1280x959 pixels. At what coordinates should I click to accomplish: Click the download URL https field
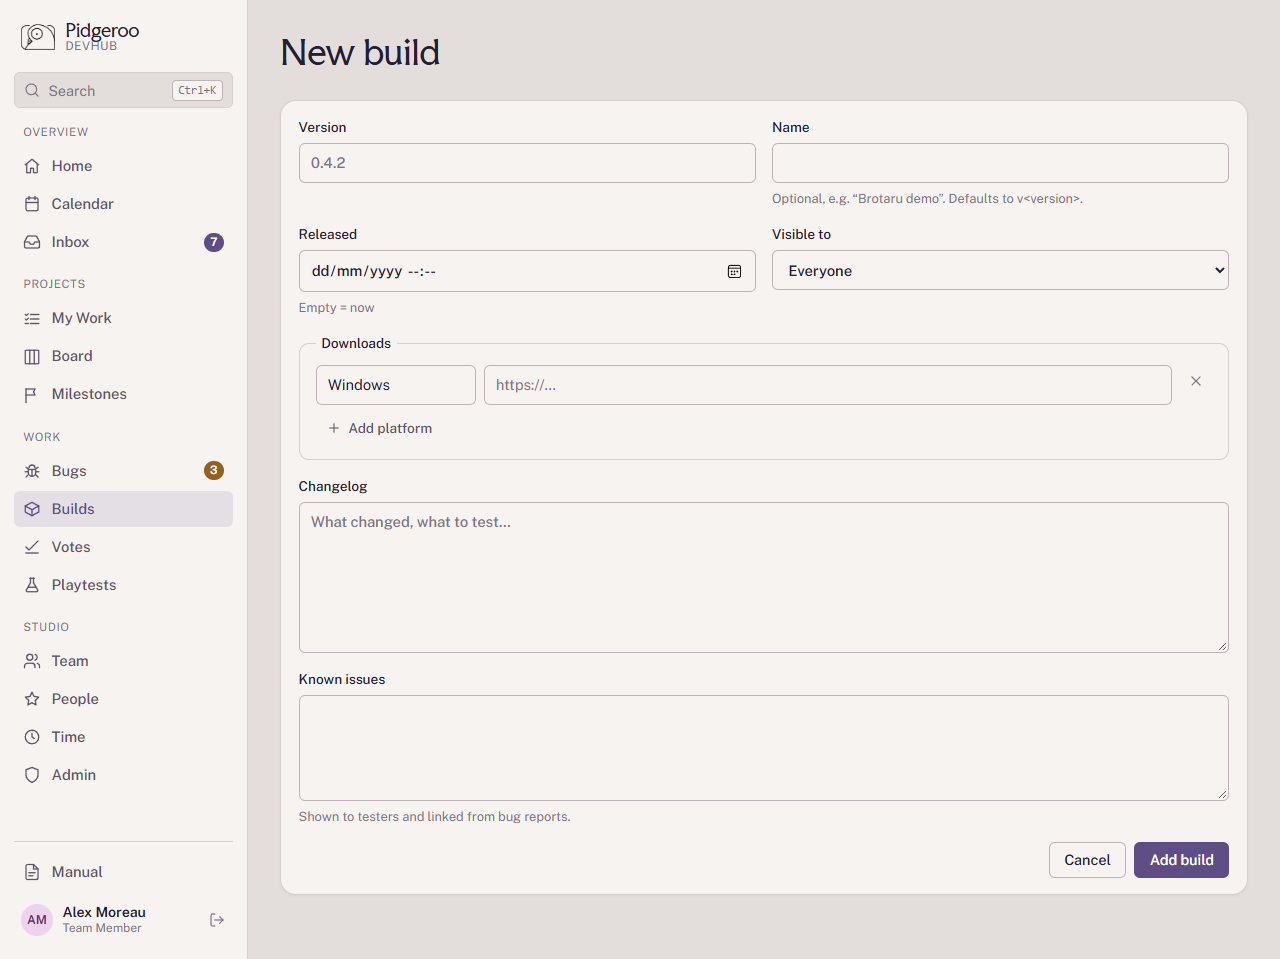[x=828, y=385]
